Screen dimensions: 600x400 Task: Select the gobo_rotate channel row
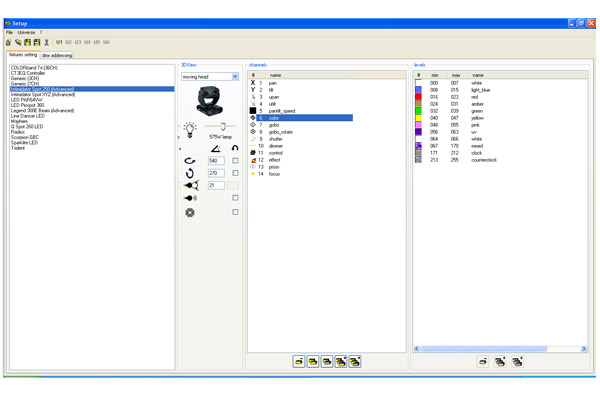pyautogui.click(x=280, y=132)
